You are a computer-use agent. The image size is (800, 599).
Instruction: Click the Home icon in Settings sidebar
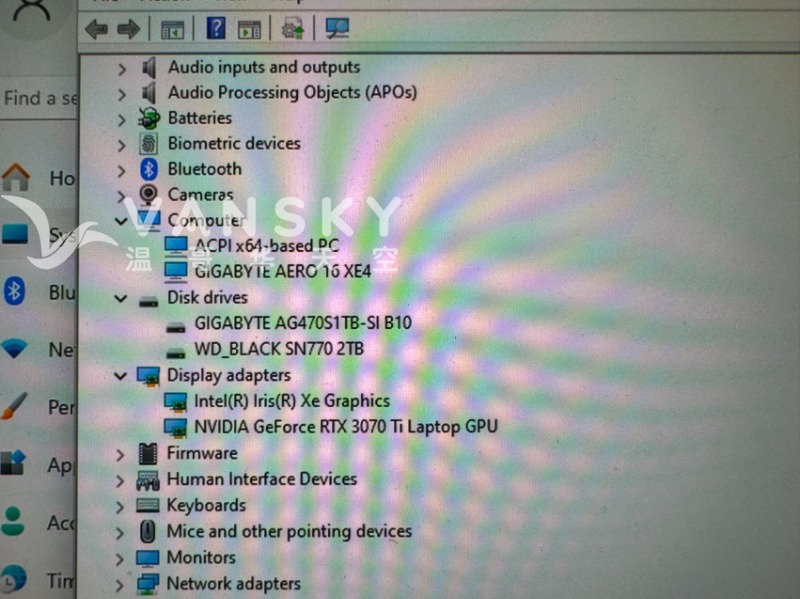point(15,178)
